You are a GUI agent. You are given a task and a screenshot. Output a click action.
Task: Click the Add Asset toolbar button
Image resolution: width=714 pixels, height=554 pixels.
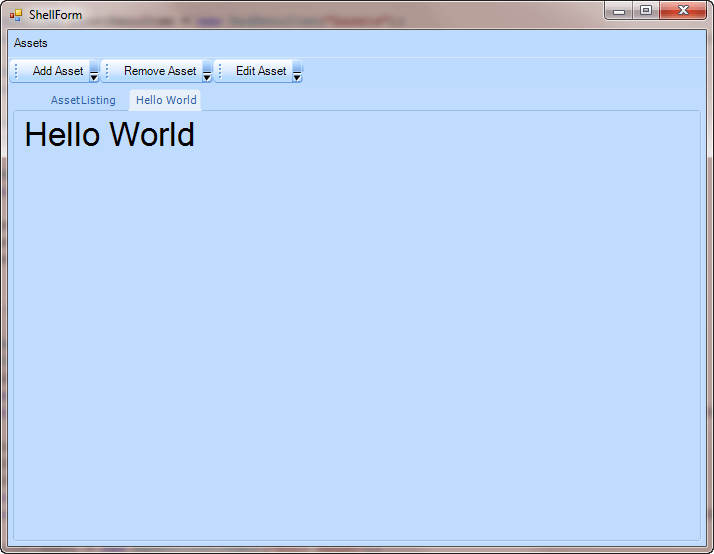[x=57, y=71]
